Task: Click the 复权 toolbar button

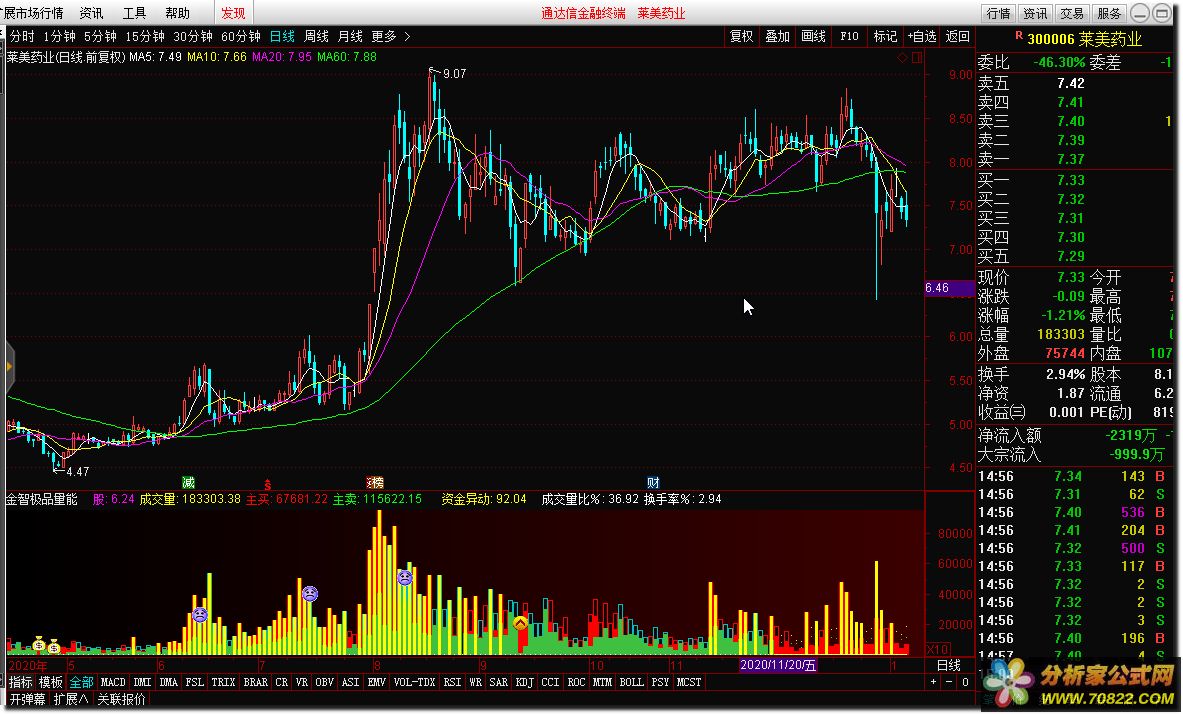Action: (x=742, y=36)
